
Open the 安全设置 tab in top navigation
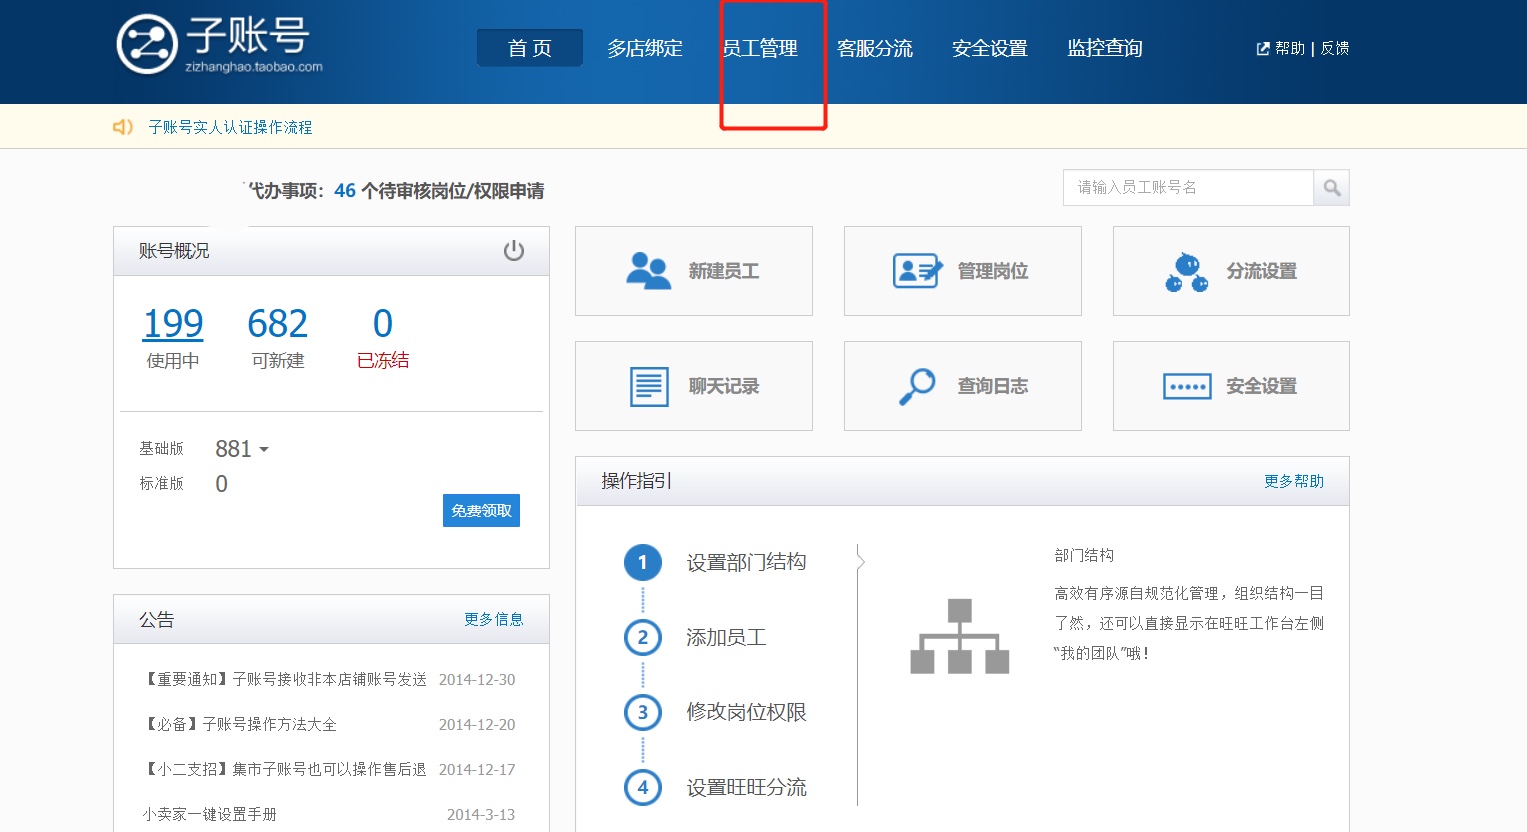point(990,48)
